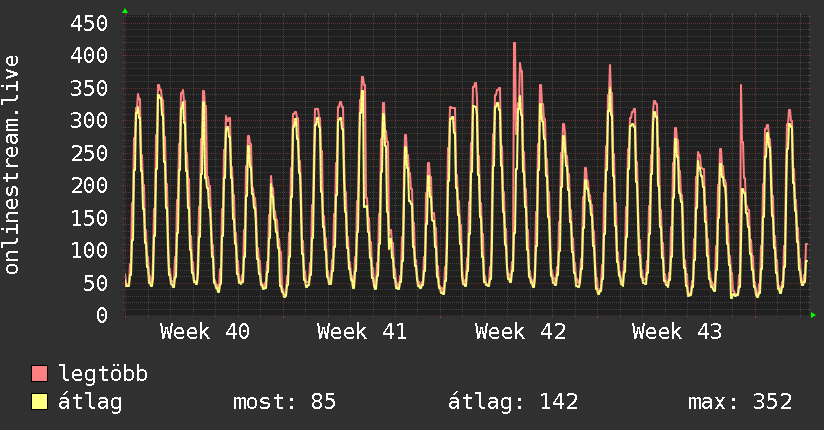This screenshot has height=430, width=824.
Task: Click the Week 41 axis label
Action: point(362,332)
